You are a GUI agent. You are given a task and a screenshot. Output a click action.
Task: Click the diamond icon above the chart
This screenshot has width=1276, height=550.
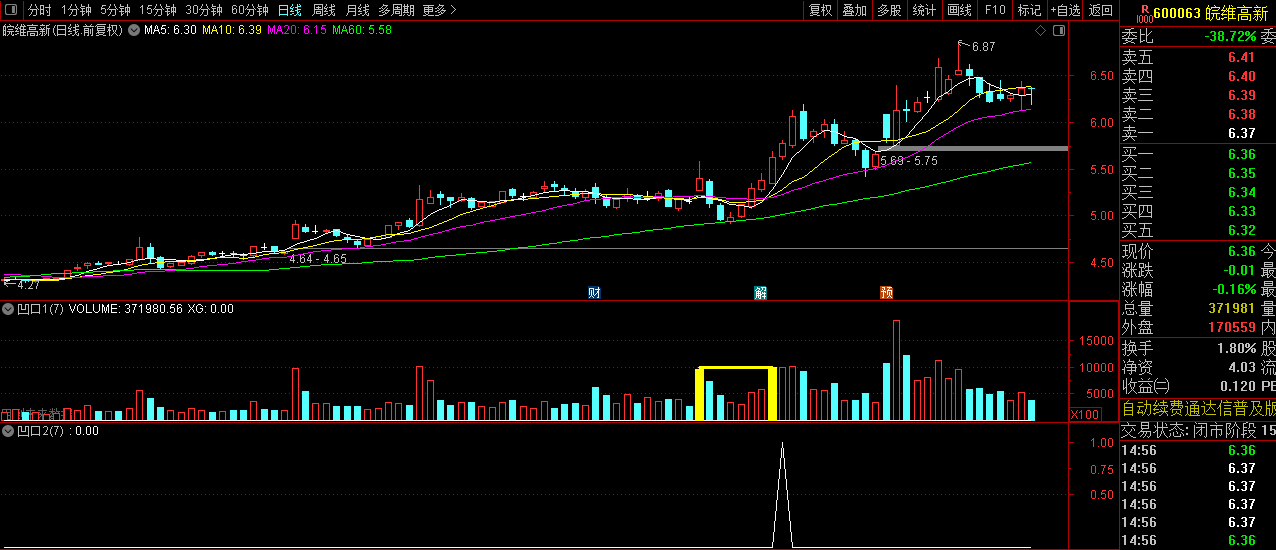click(1040, 31)
